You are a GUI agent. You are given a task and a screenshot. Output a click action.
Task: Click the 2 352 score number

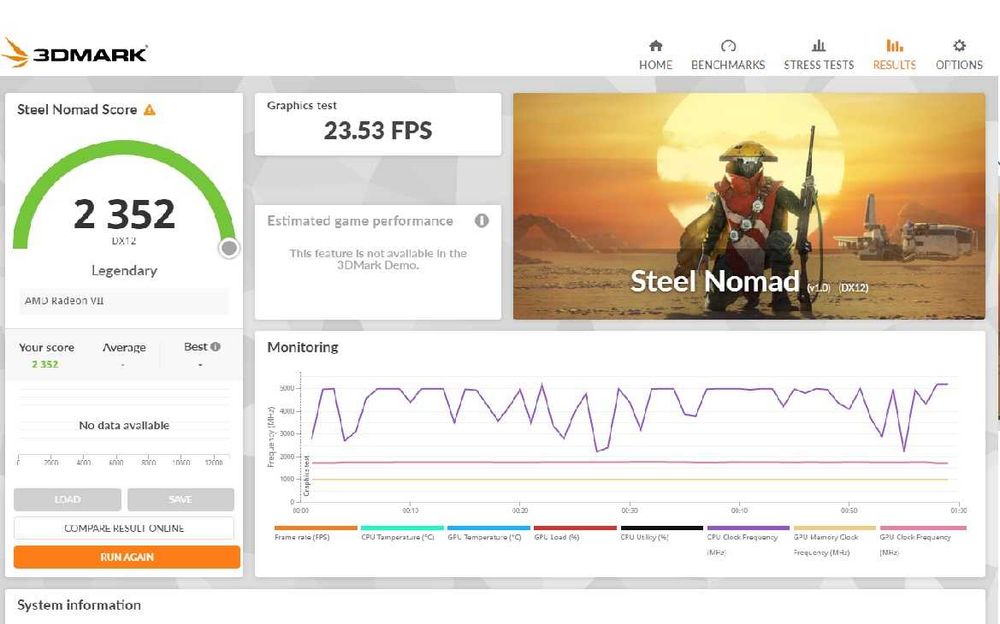click(x=124, y=214)
